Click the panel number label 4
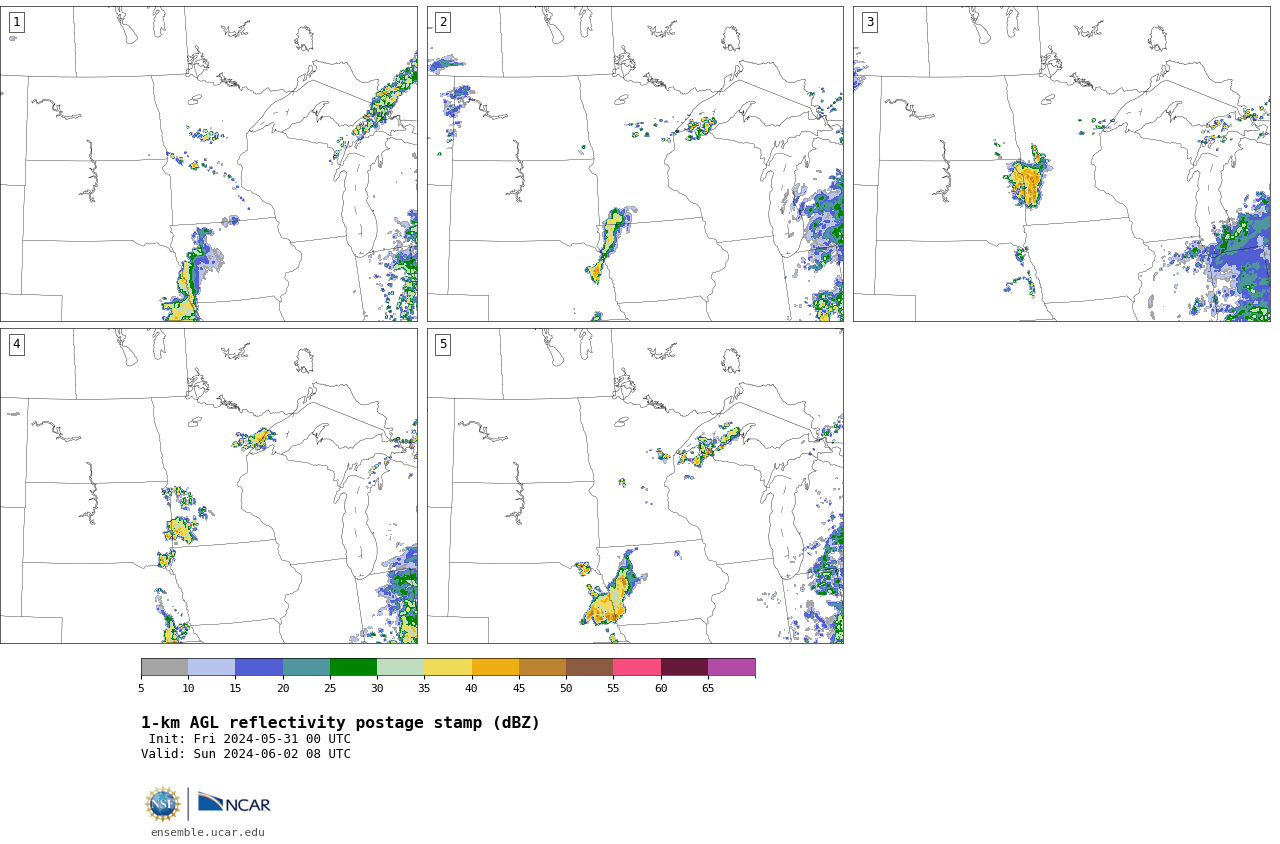This screenshot has height=844, width=1280. 16,344
